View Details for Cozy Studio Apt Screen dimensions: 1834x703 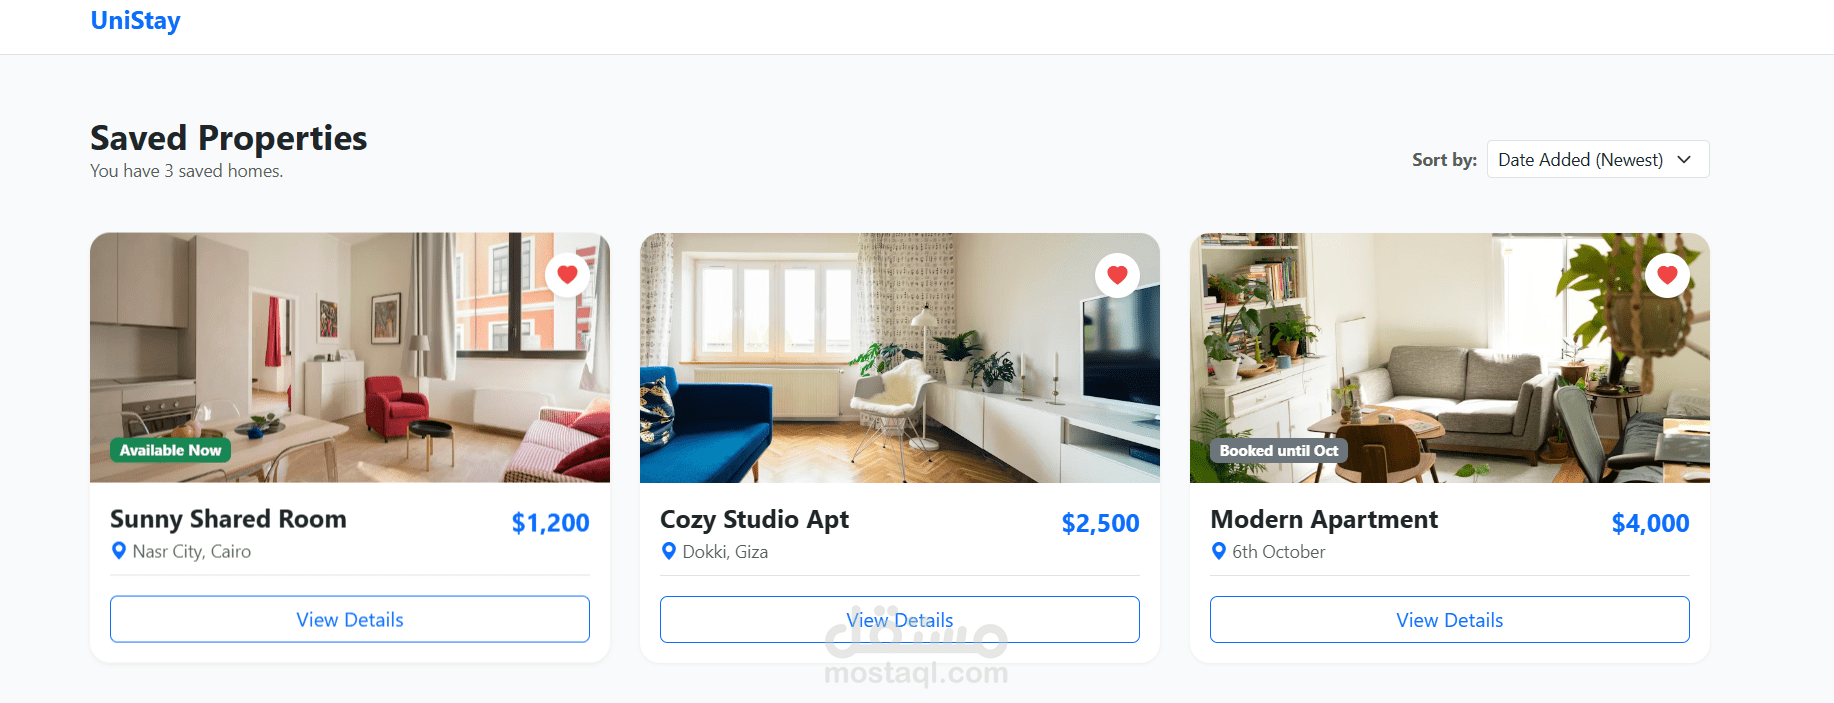coord(900,620)
